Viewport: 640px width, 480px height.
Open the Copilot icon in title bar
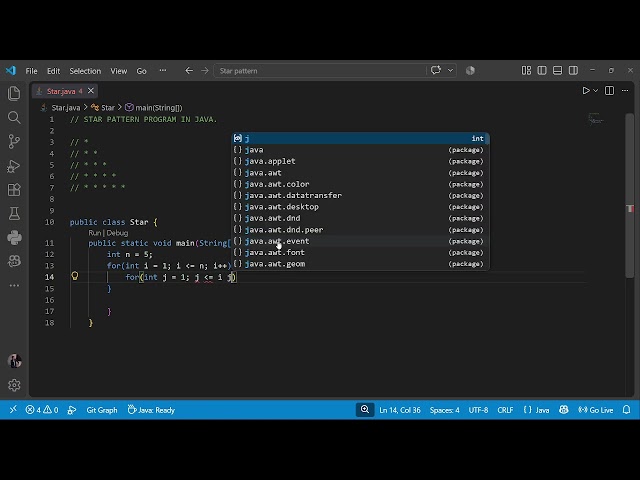pos(470,71)
